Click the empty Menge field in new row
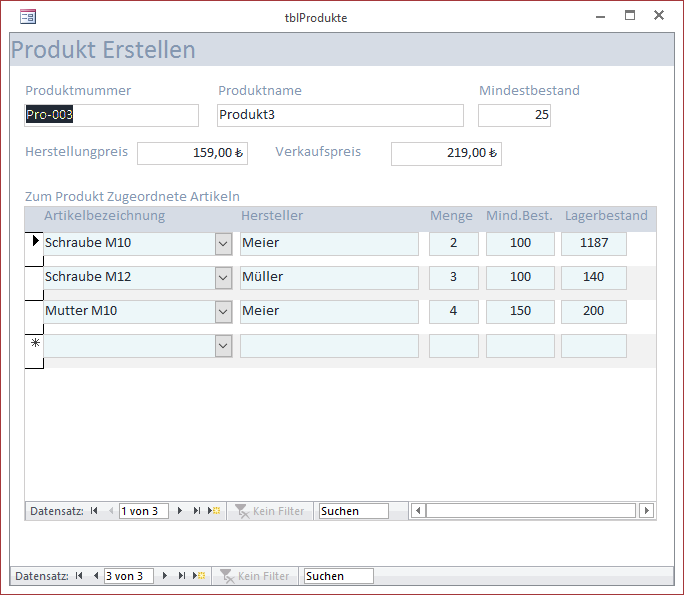Image resolution: width=684 pixels, height=595 pixels. tap(454, 346)
